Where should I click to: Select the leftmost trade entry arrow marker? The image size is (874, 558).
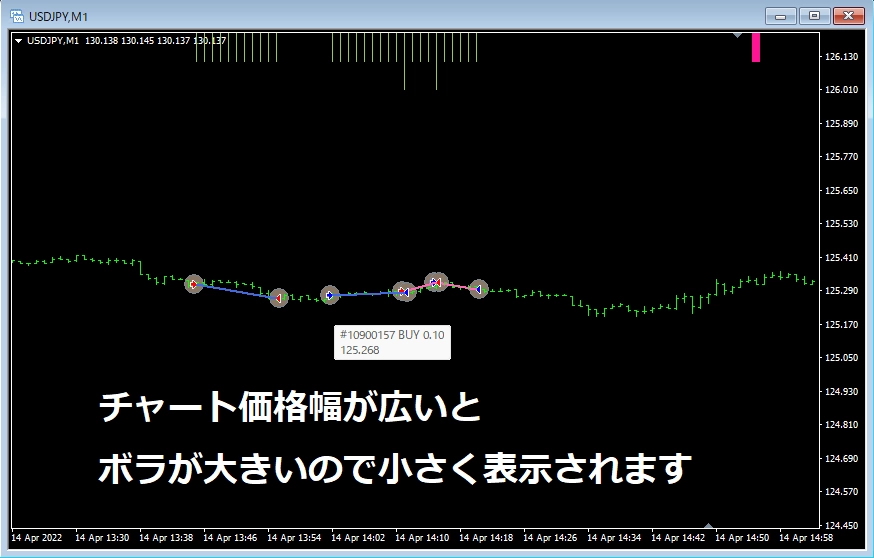(x=194, y=284)
